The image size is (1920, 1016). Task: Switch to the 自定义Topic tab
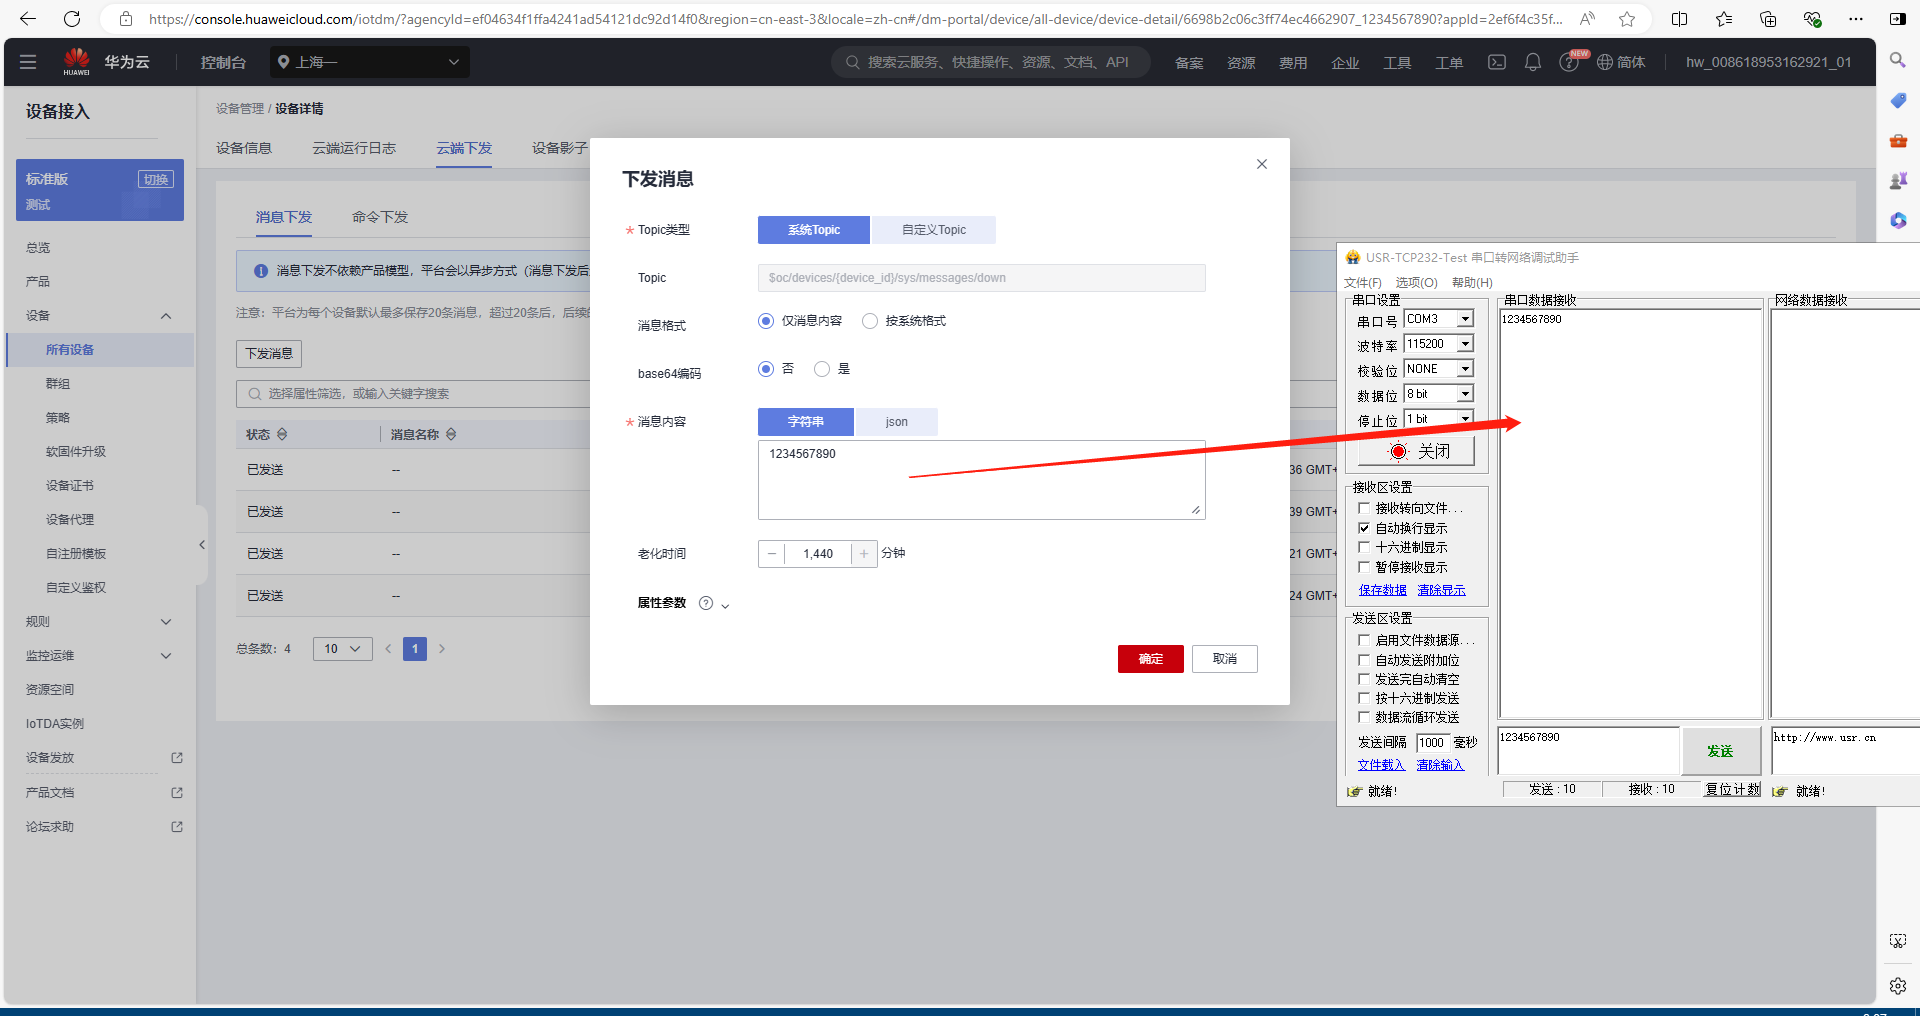tap(933, 230)
